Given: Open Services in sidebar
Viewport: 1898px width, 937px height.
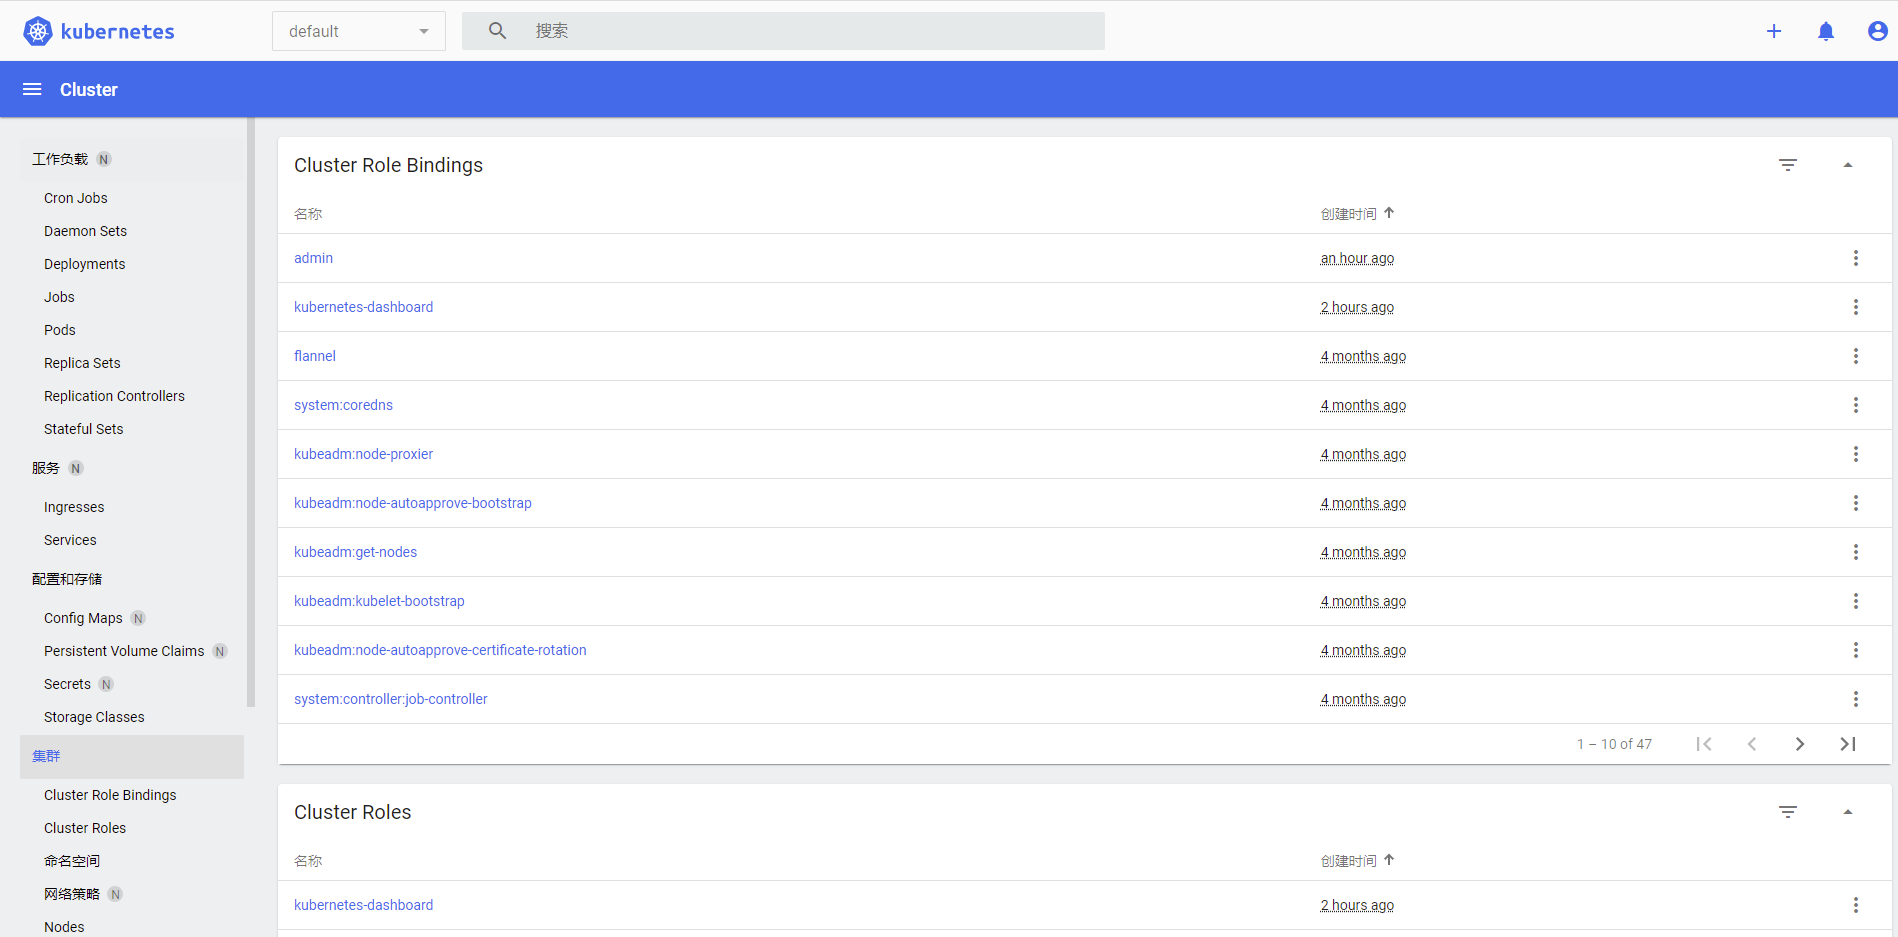Looking at the screenshot, I should (x=70, y=540).
